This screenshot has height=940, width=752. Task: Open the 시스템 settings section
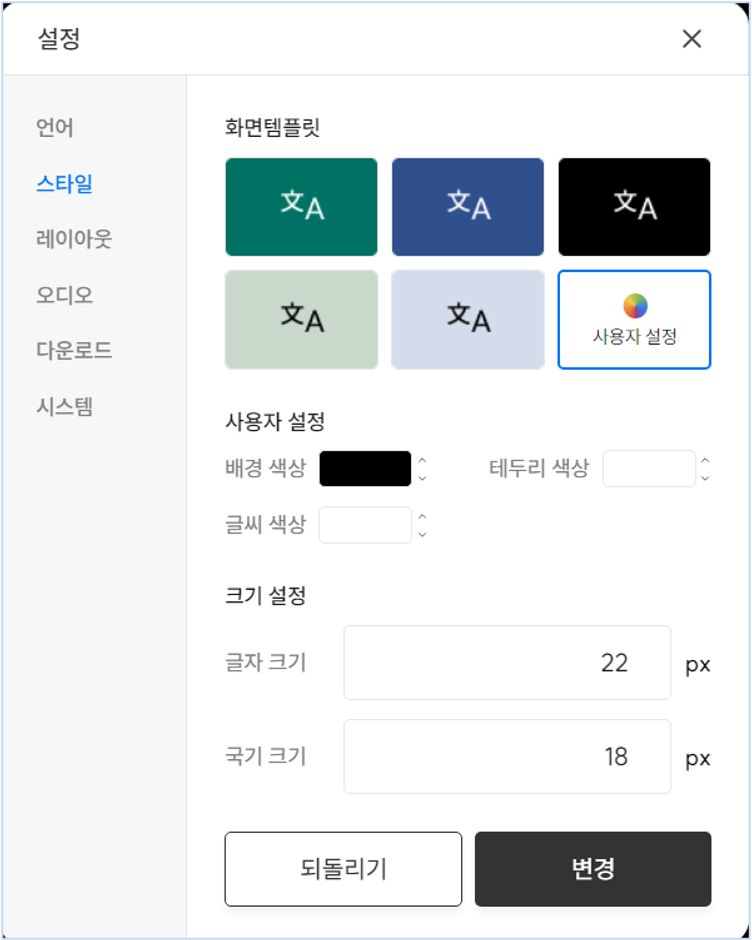click(x=64, y=407)
